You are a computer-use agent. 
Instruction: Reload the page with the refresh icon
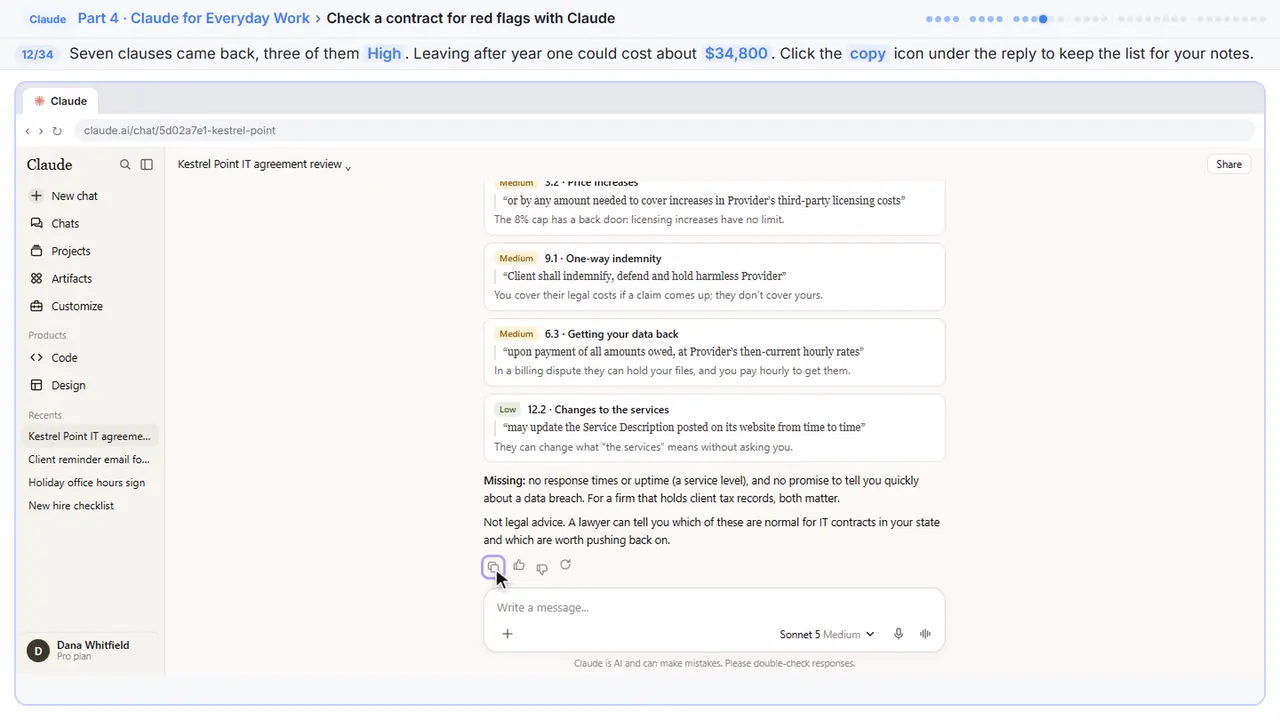click(57, 131)
